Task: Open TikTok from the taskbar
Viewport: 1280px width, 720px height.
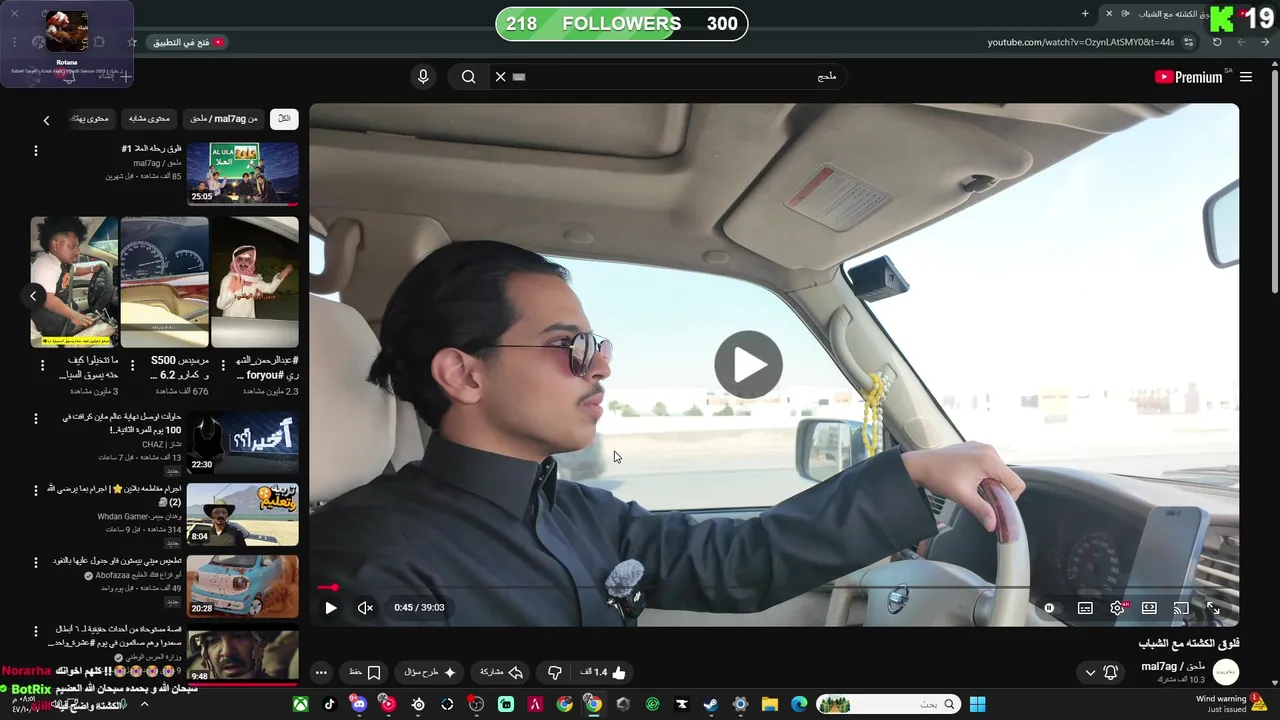Action: (x=329, y=704)
